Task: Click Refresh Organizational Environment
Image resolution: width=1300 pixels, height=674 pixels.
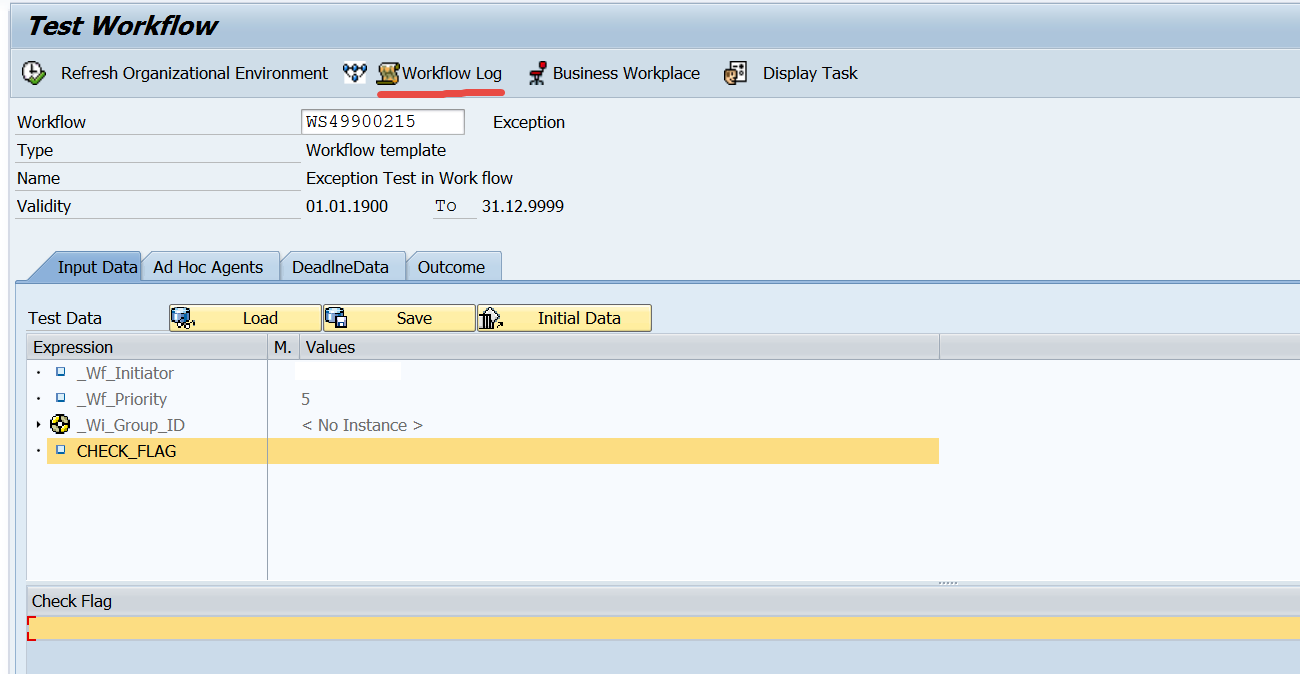Action: coord(194,73)
